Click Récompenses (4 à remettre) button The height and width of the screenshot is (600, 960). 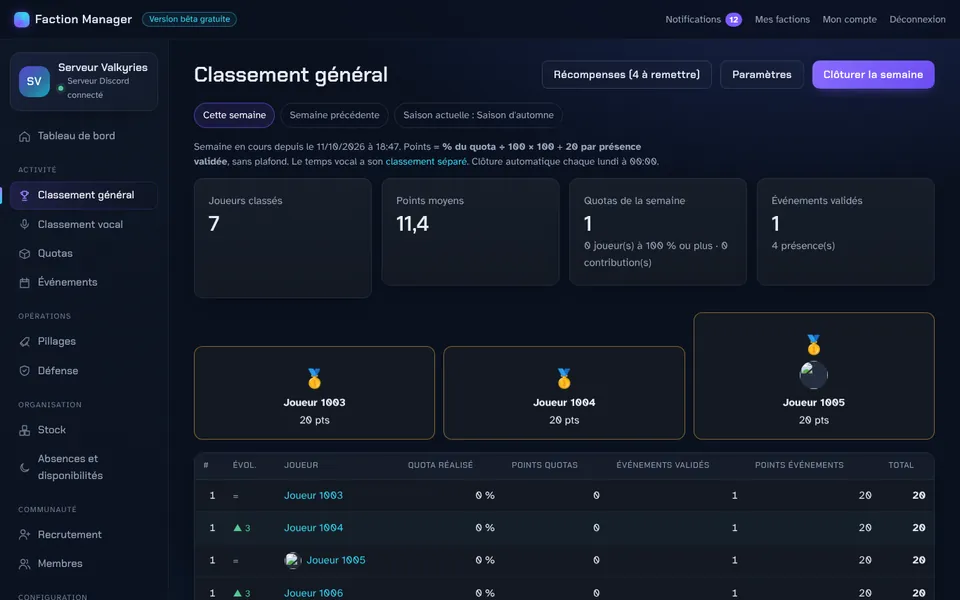[626, 75]
